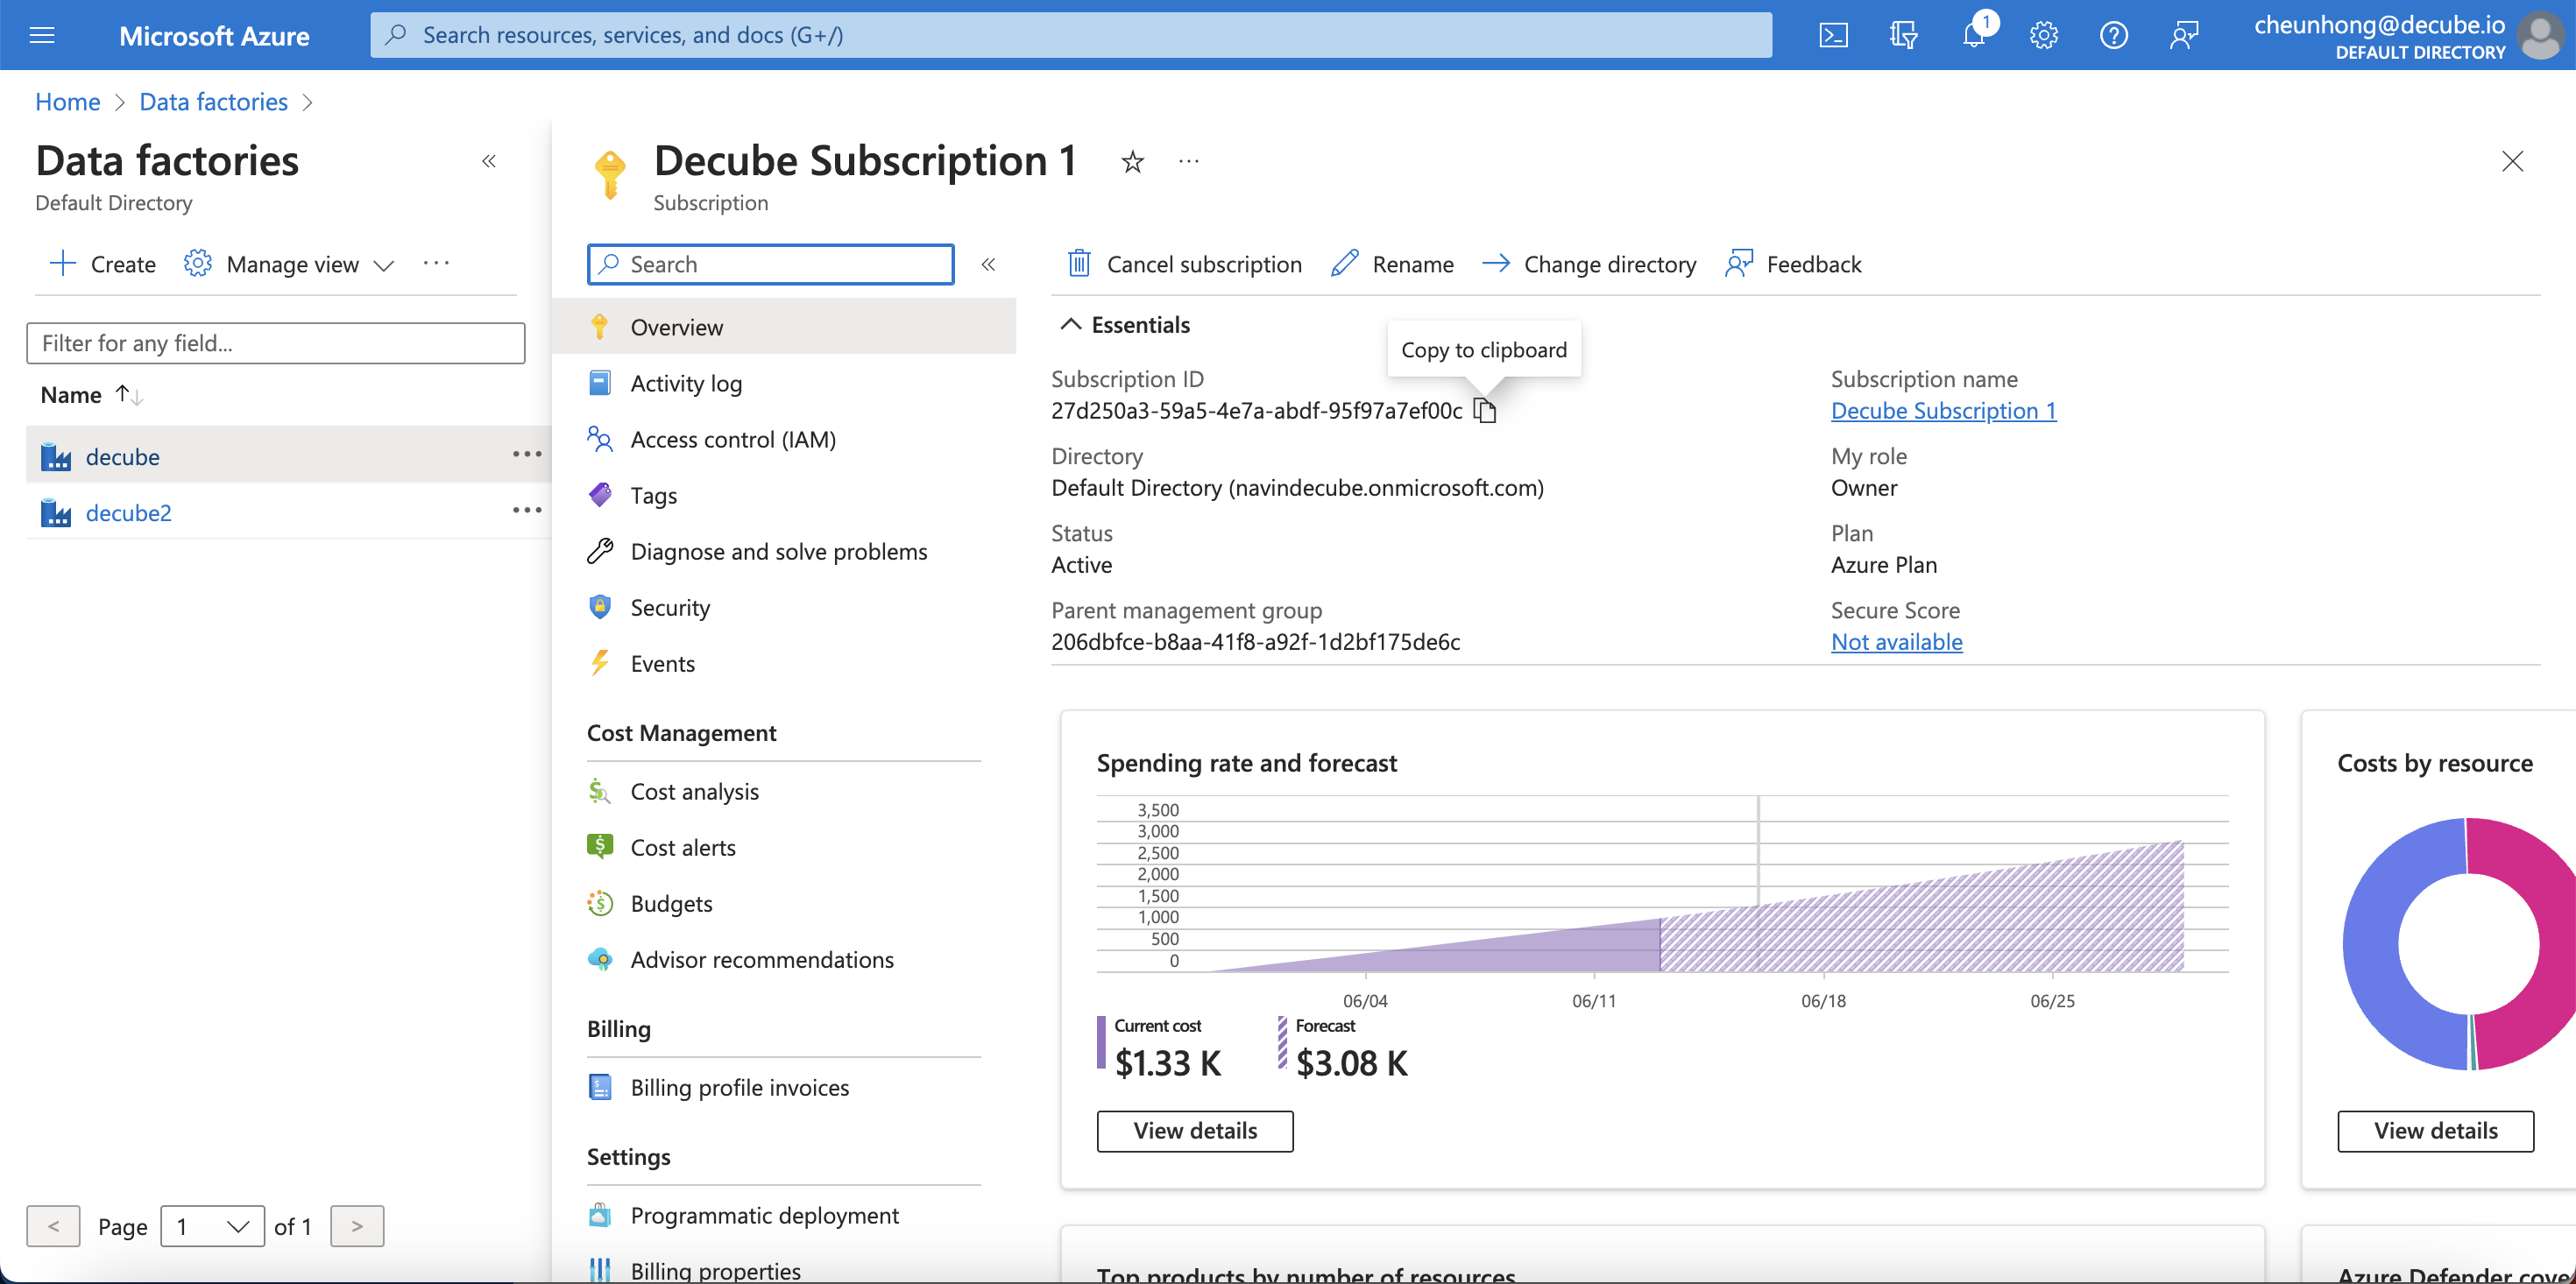This screenshot has height=1284, width=2576.
Task: Select Cost analysis in side menu
Action: tap(694, 792)
